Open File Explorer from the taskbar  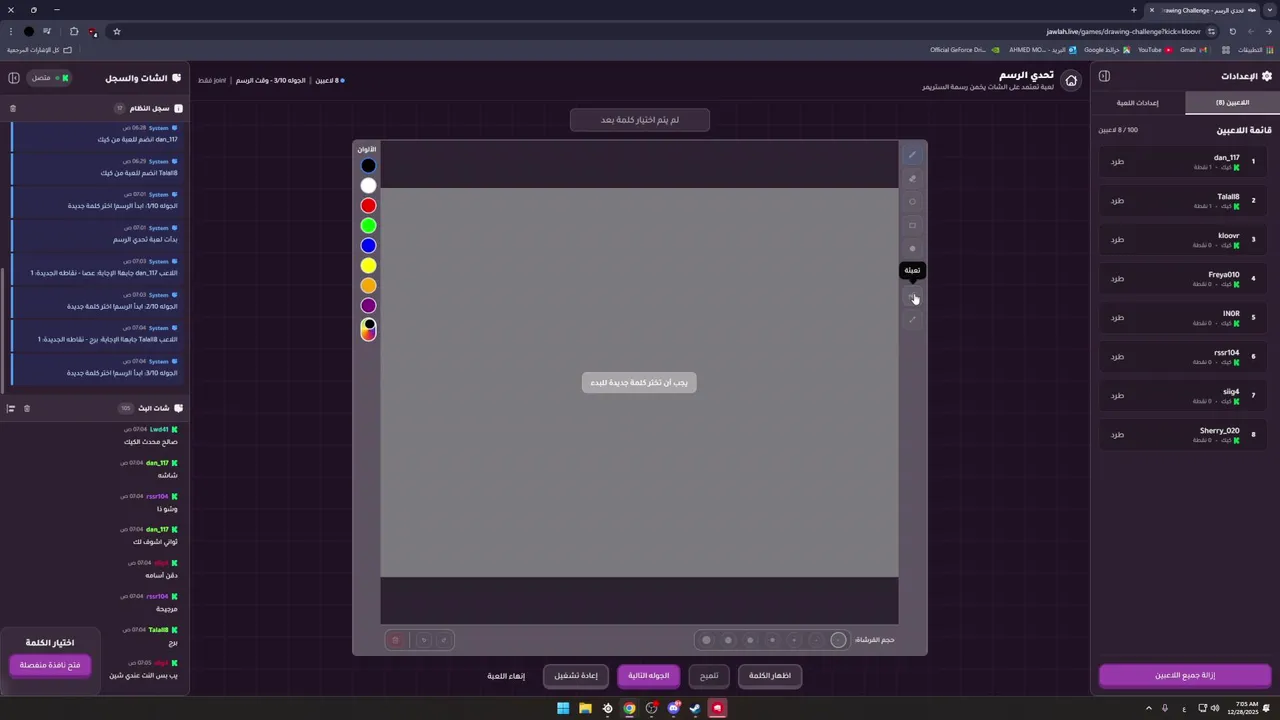(585, 708)
